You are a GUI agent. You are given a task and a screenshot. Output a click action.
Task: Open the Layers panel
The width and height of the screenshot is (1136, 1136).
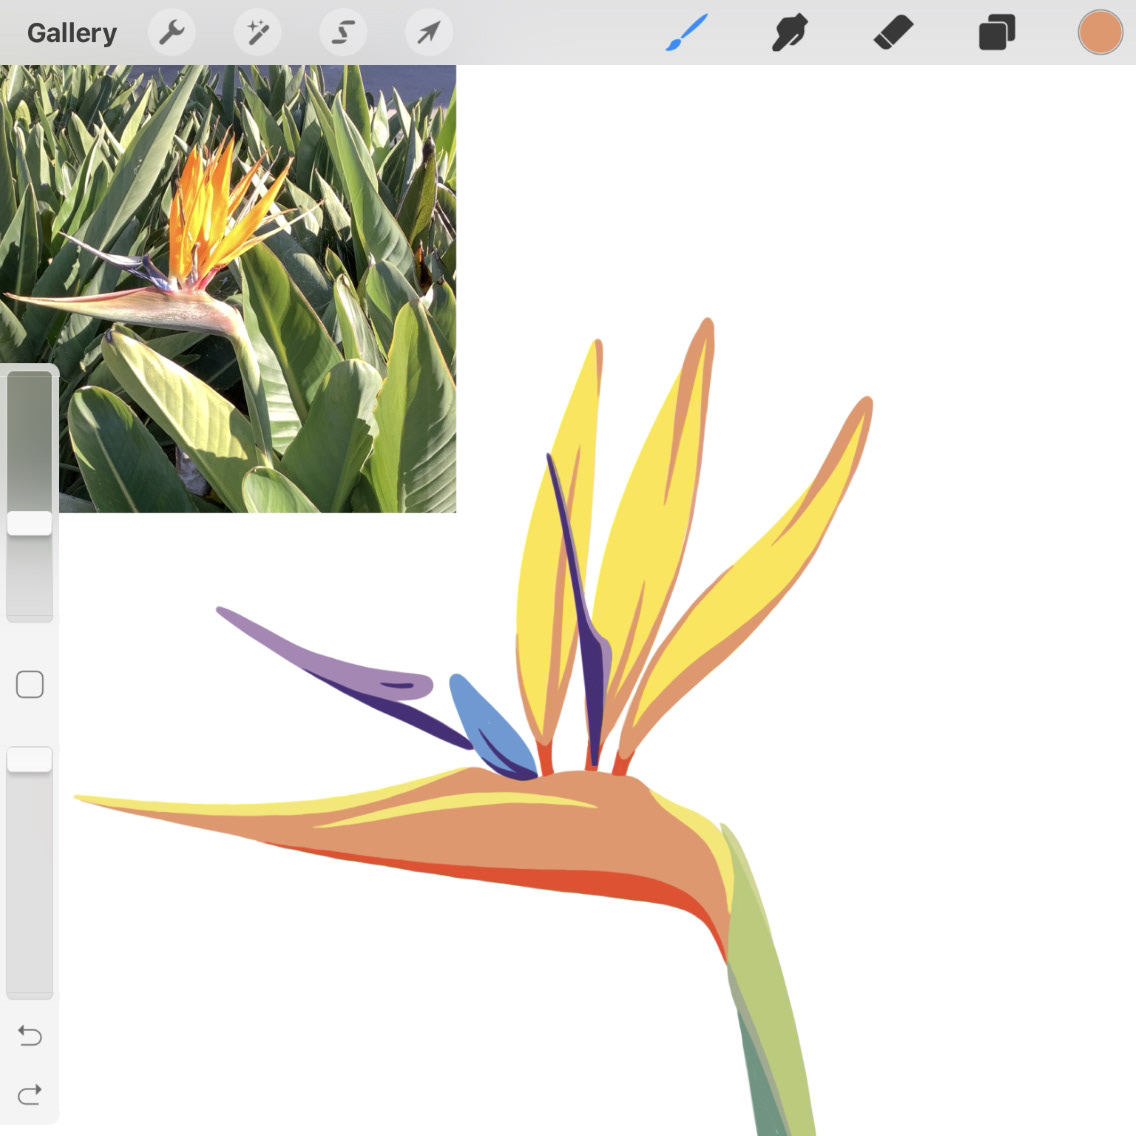pyautogui.click(x=997, y=33)
